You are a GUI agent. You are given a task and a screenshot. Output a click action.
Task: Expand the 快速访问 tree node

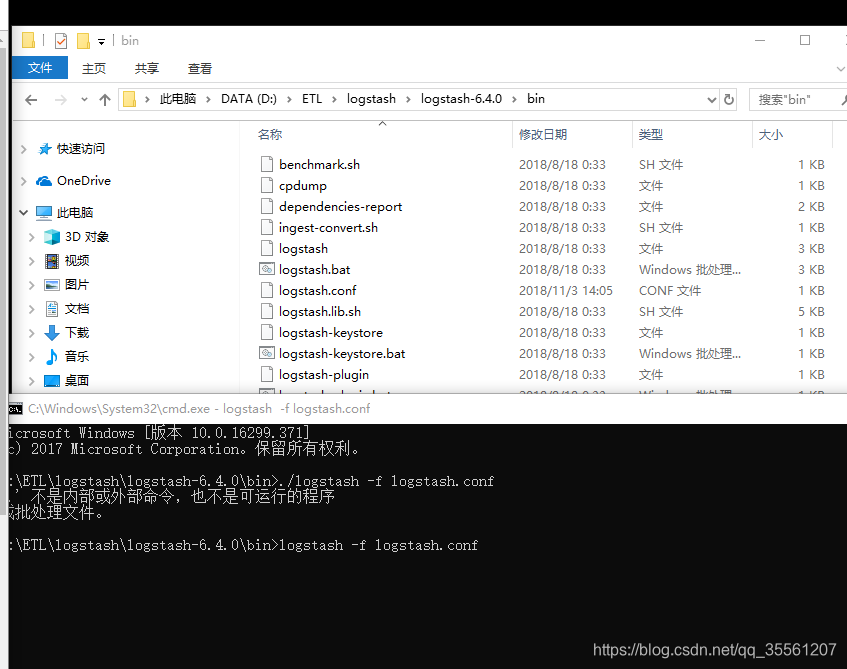pos(23,149)
